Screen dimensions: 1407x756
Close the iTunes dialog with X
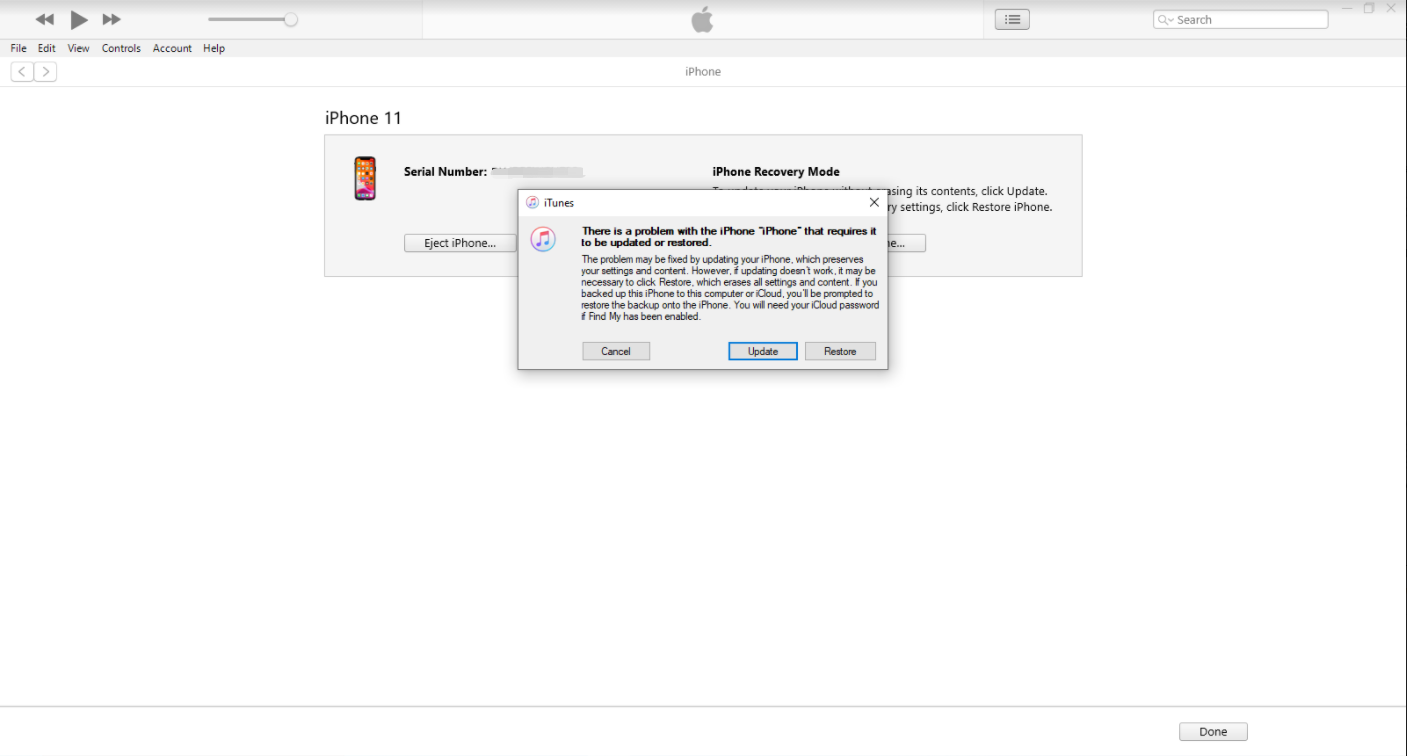click(874, 202)
